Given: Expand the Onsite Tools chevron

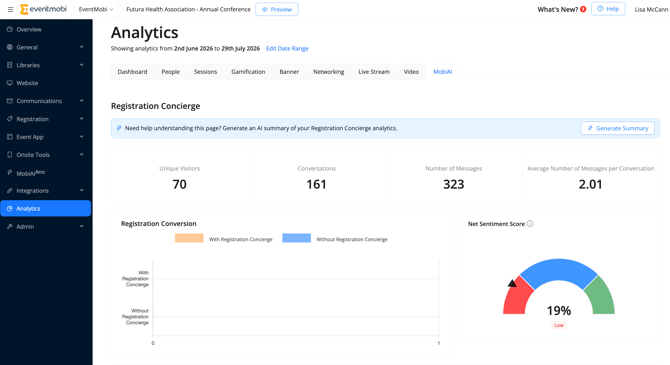Looking at the screenshot, I should click(81, 155).
